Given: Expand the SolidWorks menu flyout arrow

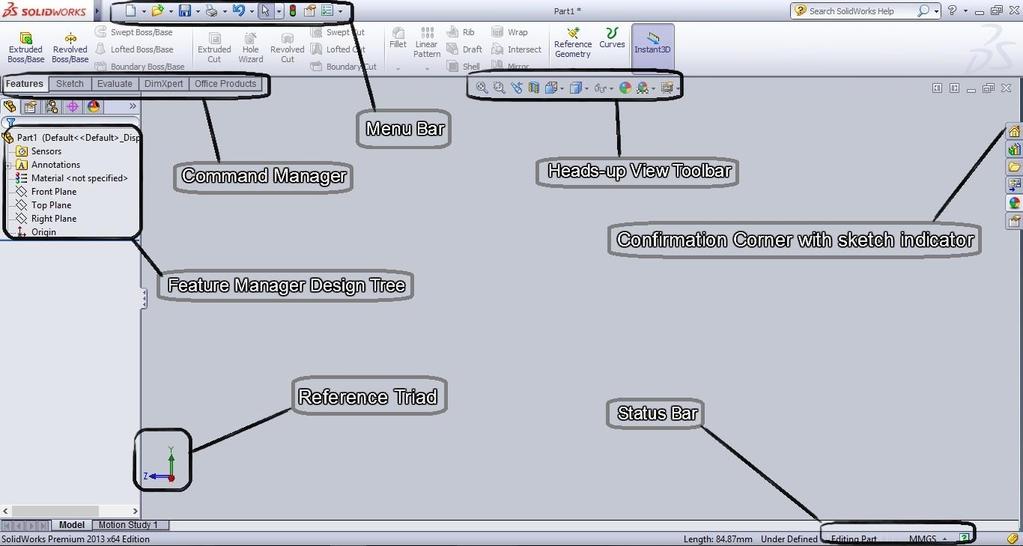Looking at the screenshot, I should click(98, 11).
